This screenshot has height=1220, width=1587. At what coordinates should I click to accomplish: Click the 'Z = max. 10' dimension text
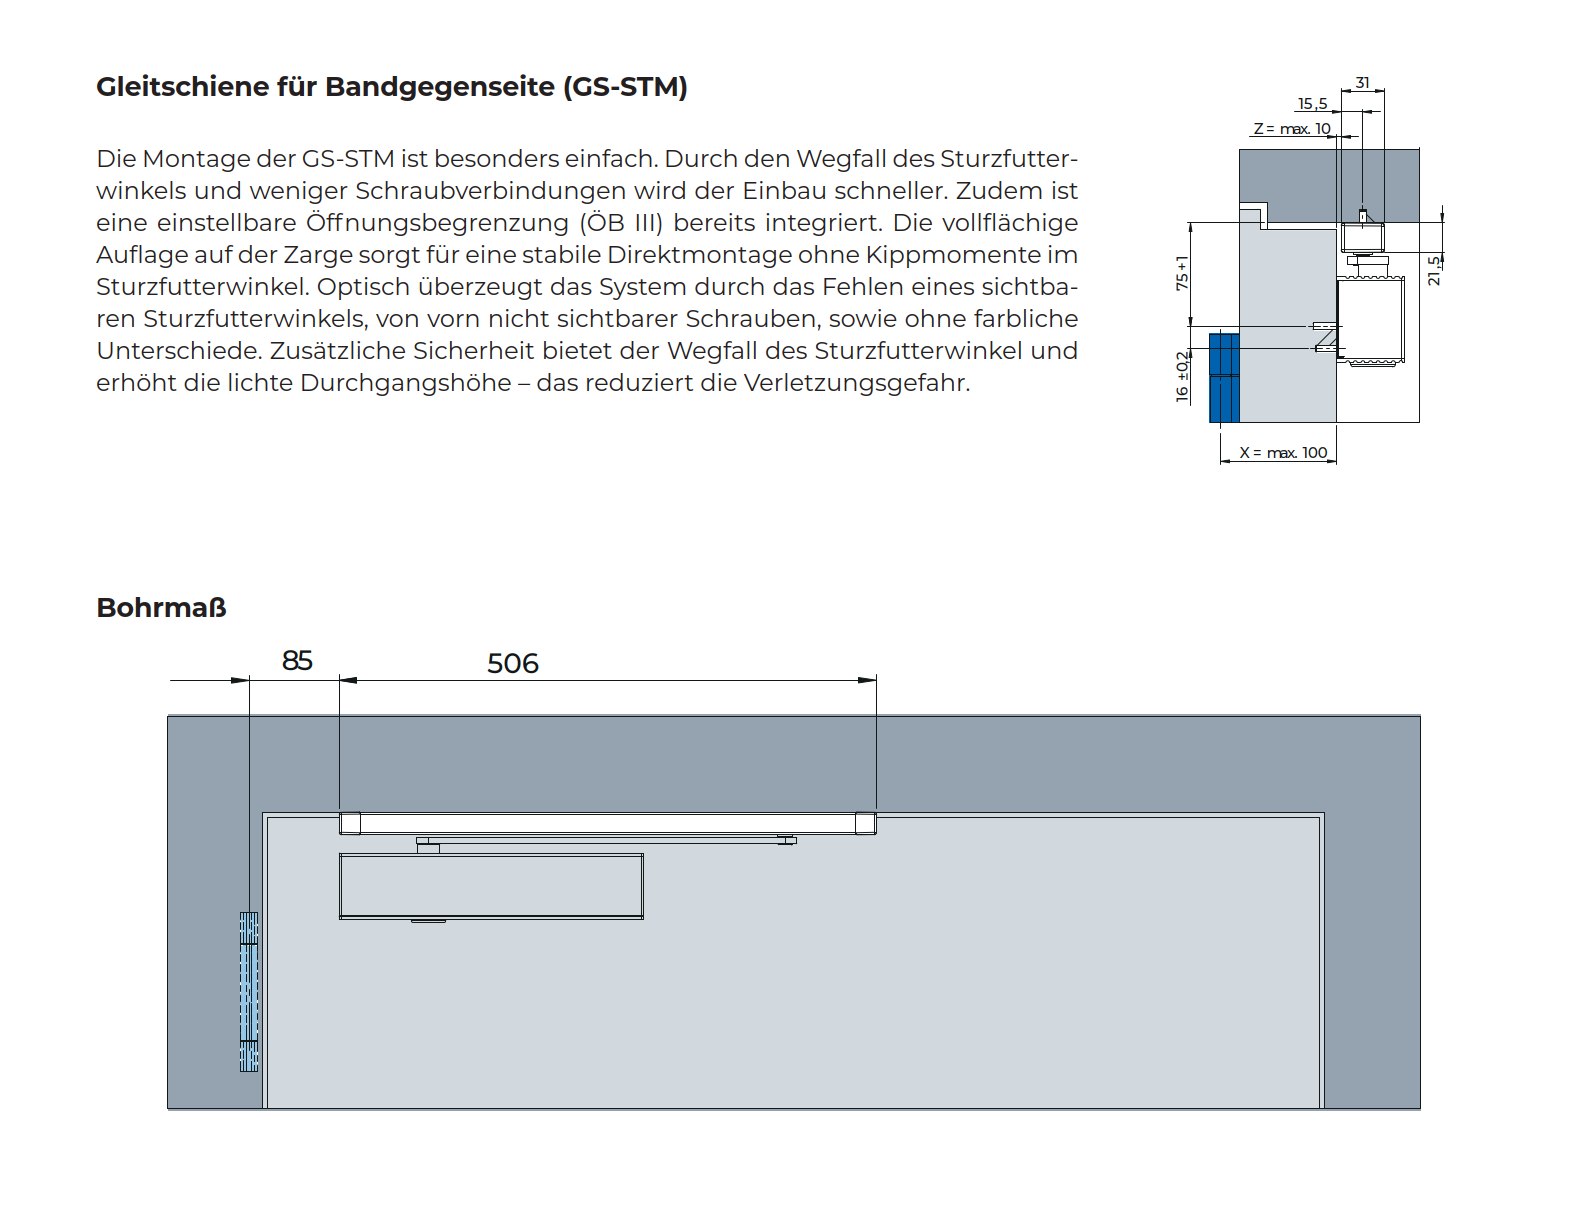coord(1292,129)
